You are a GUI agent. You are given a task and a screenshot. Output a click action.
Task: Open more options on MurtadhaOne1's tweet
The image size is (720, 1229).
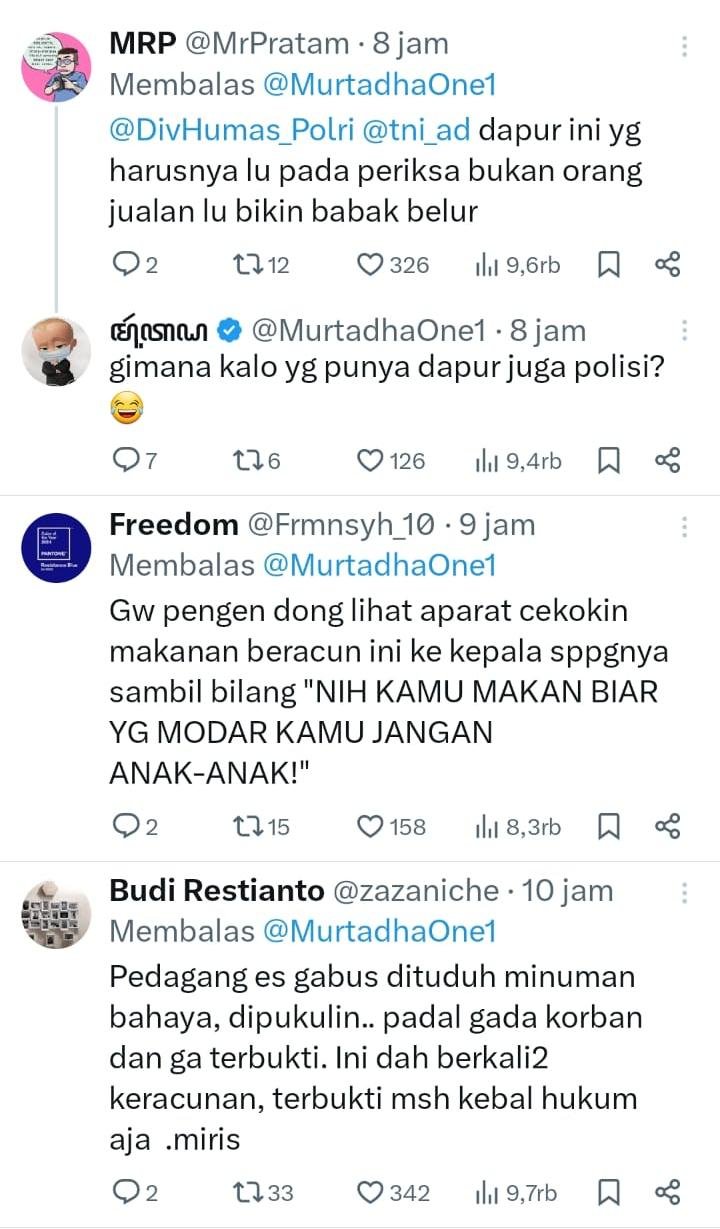pos(685,331)
